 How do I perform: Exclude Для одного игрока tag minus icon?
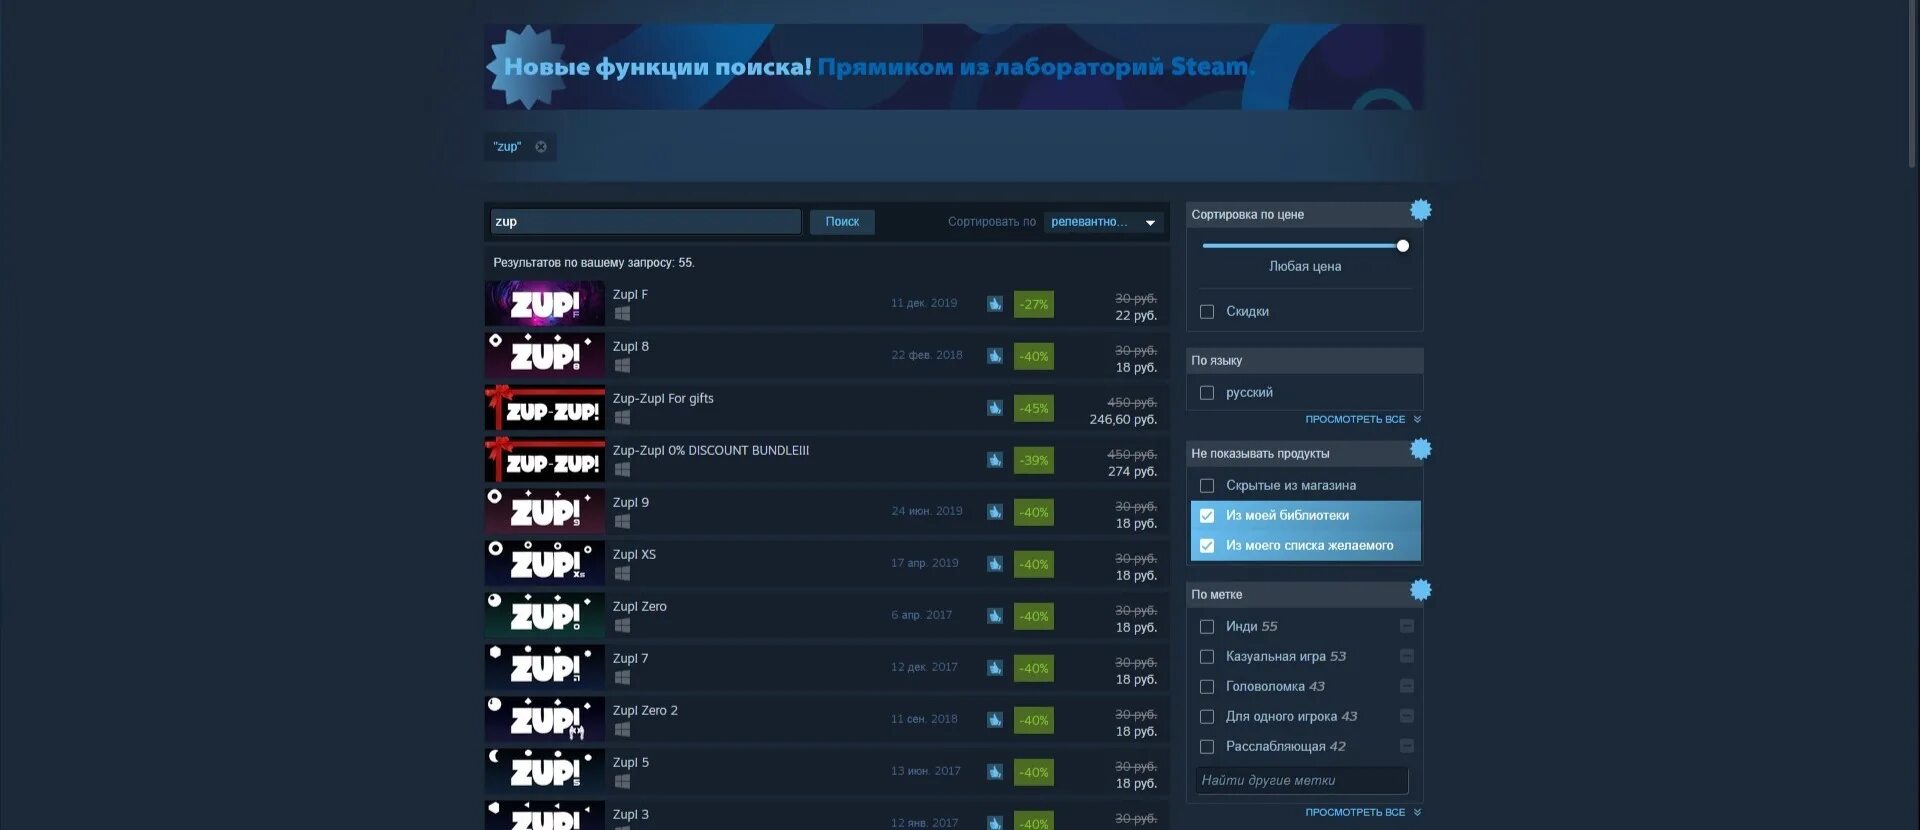(x=1407, y=716)
